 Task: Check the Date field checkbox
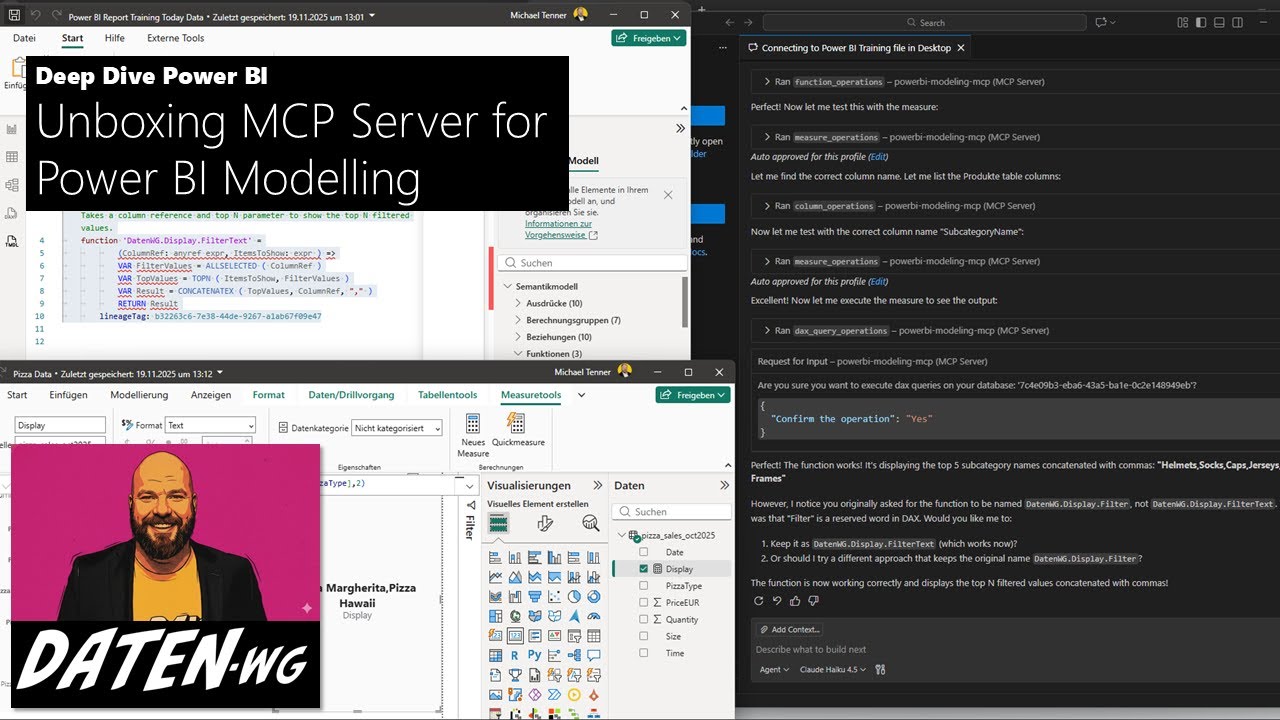[x=644, y=552]
